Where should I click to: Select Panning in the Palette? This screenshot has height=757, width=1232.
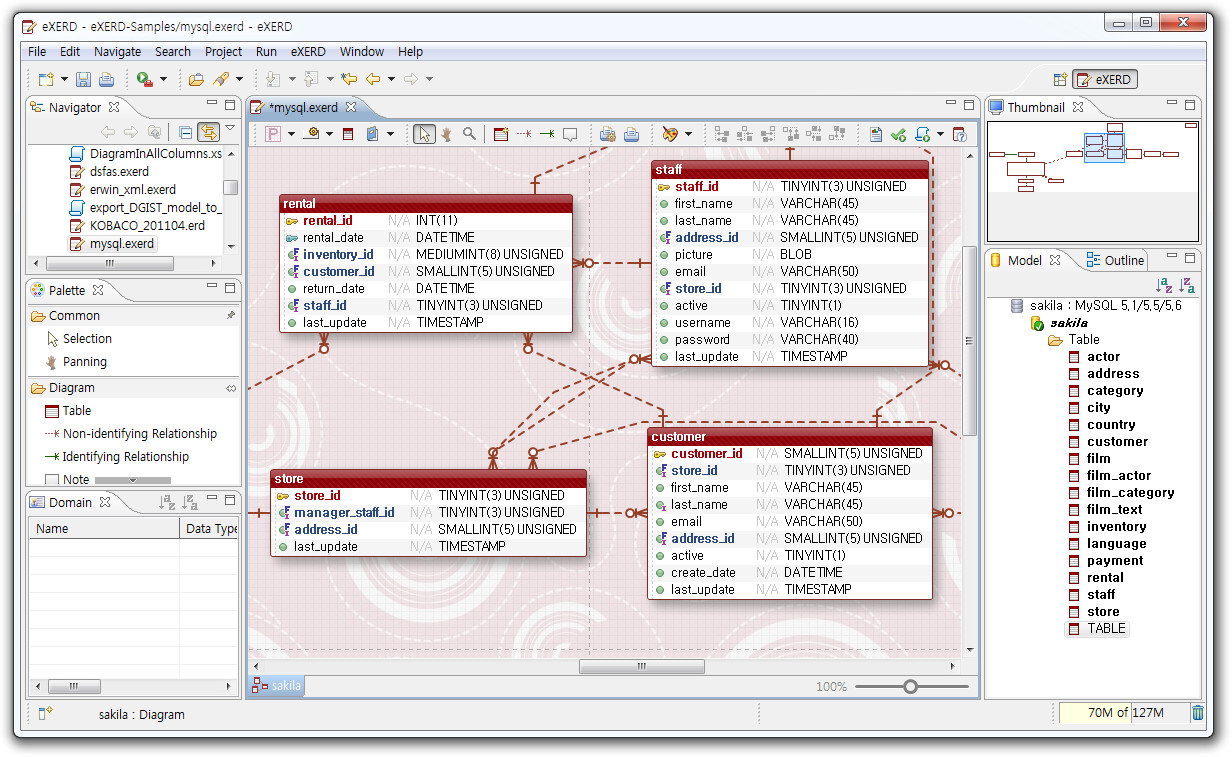pyautogui.click(x=75, y=361)
